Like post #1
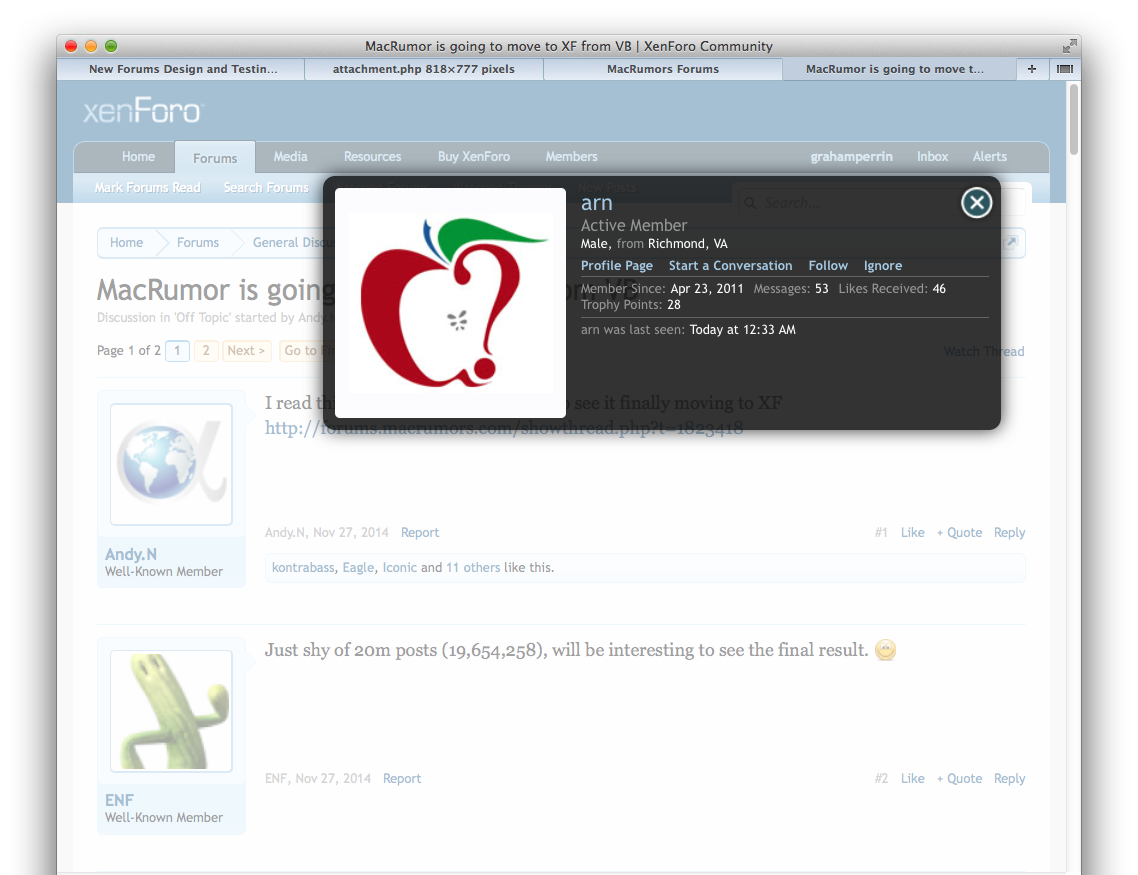This screenshot has height=875, width=1138. 912,533
